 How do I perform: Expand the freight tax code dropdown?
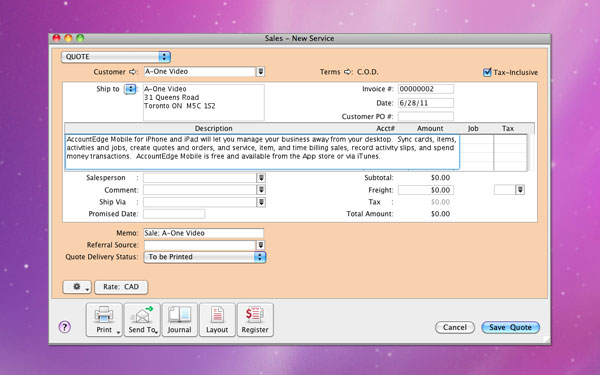[x=520, y=190]
